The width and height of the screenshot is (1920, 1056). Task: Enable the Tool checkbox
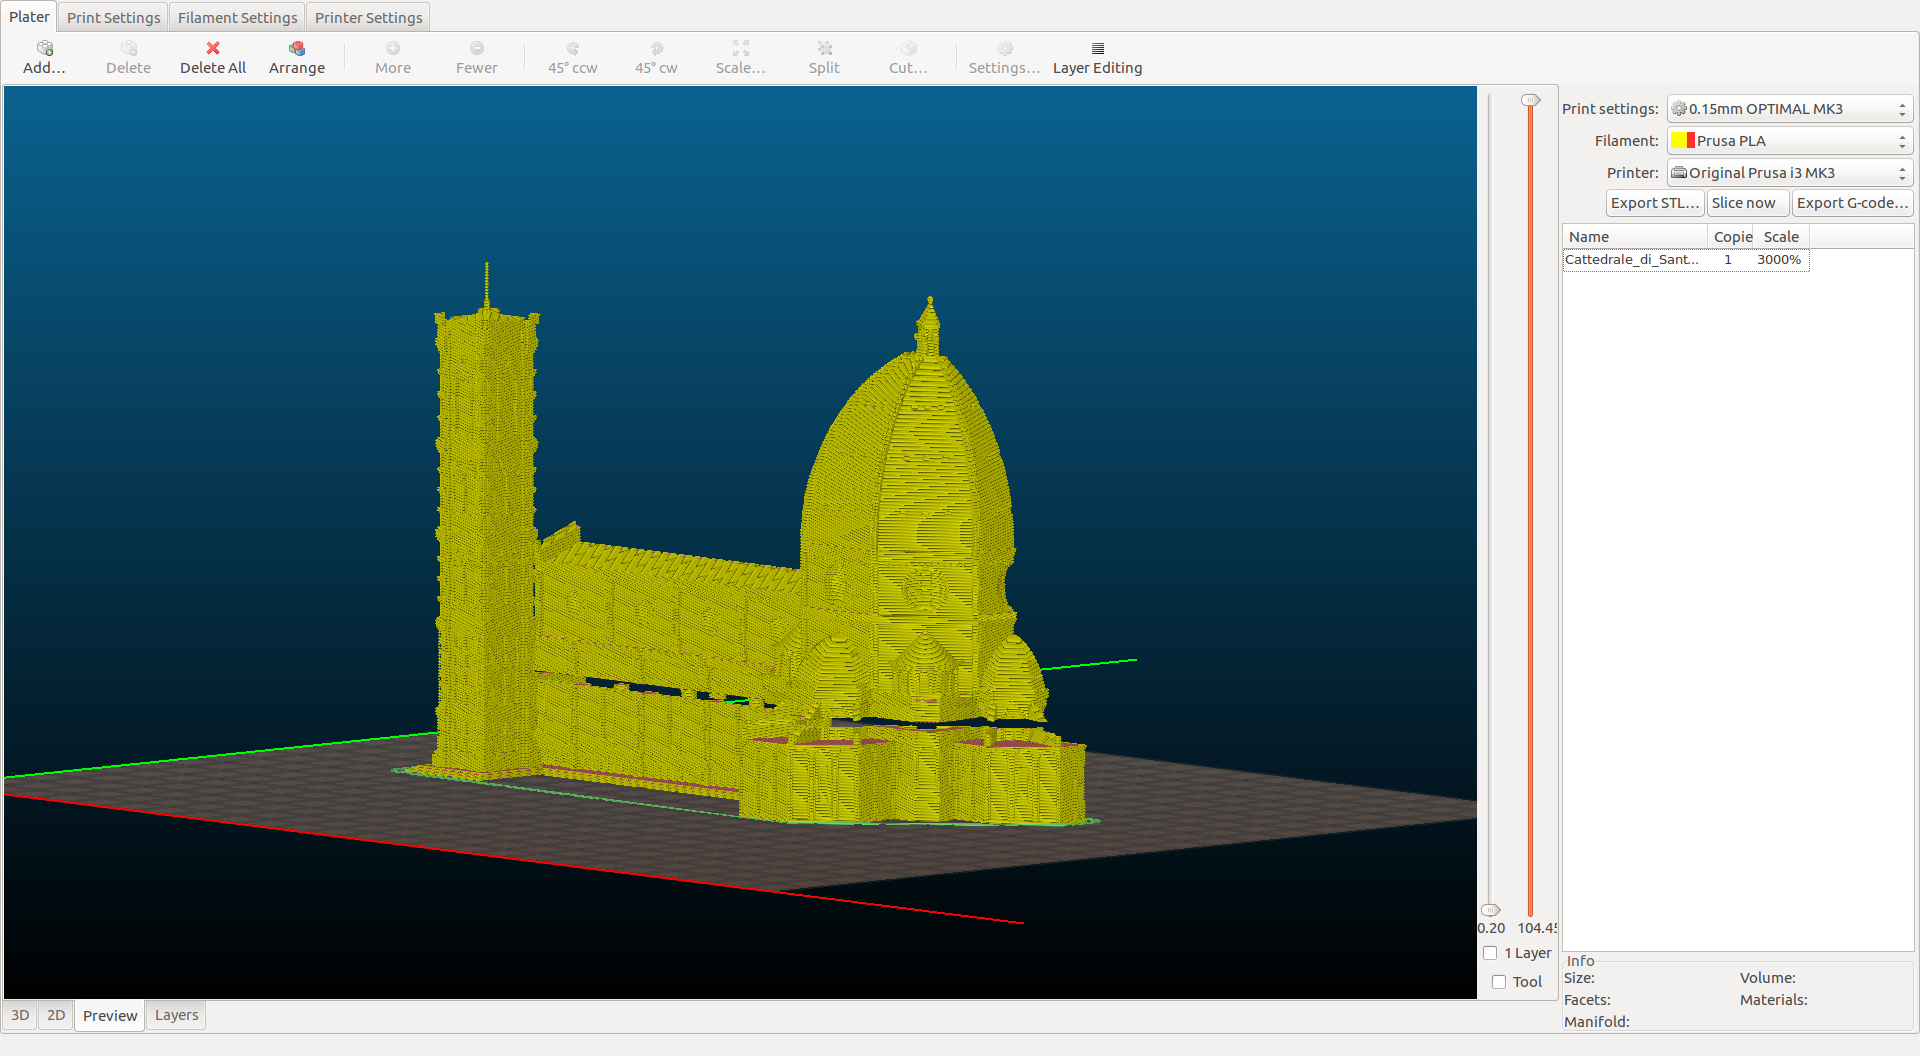click(1499, 982)
